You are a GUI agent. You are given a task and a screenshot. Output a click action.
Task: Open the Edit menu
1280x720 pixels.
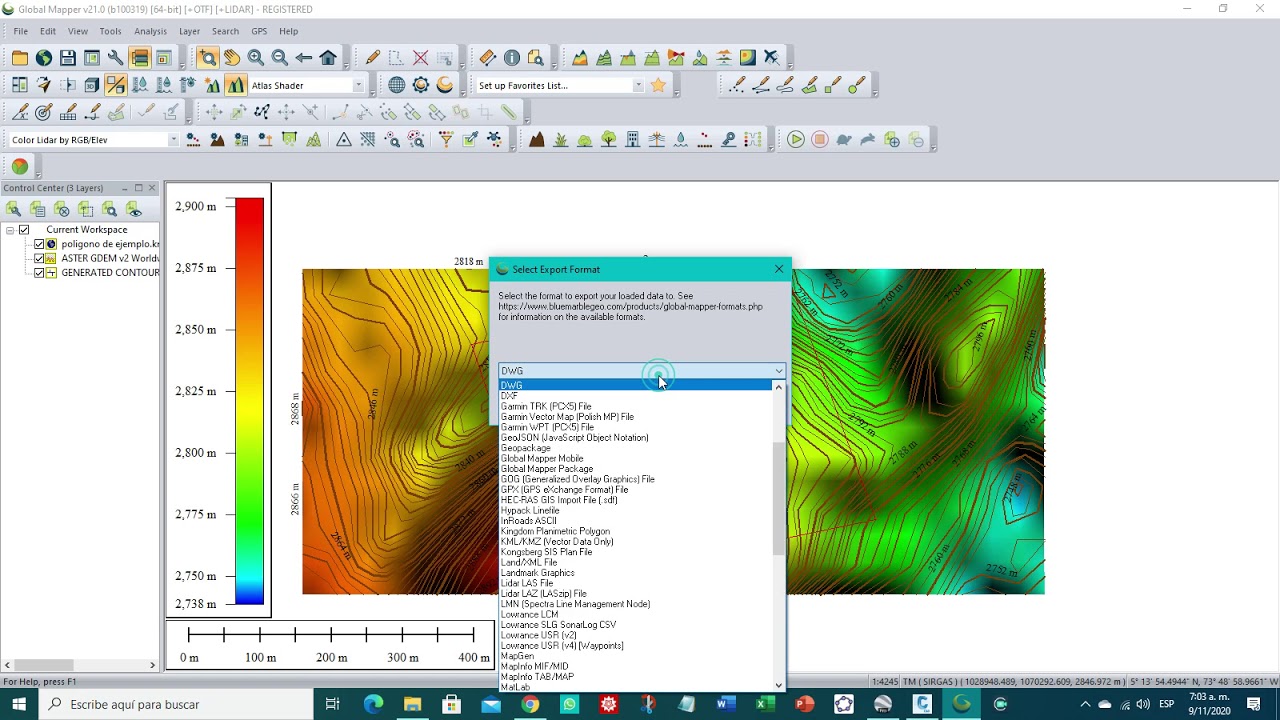click(x=48, y=31)
